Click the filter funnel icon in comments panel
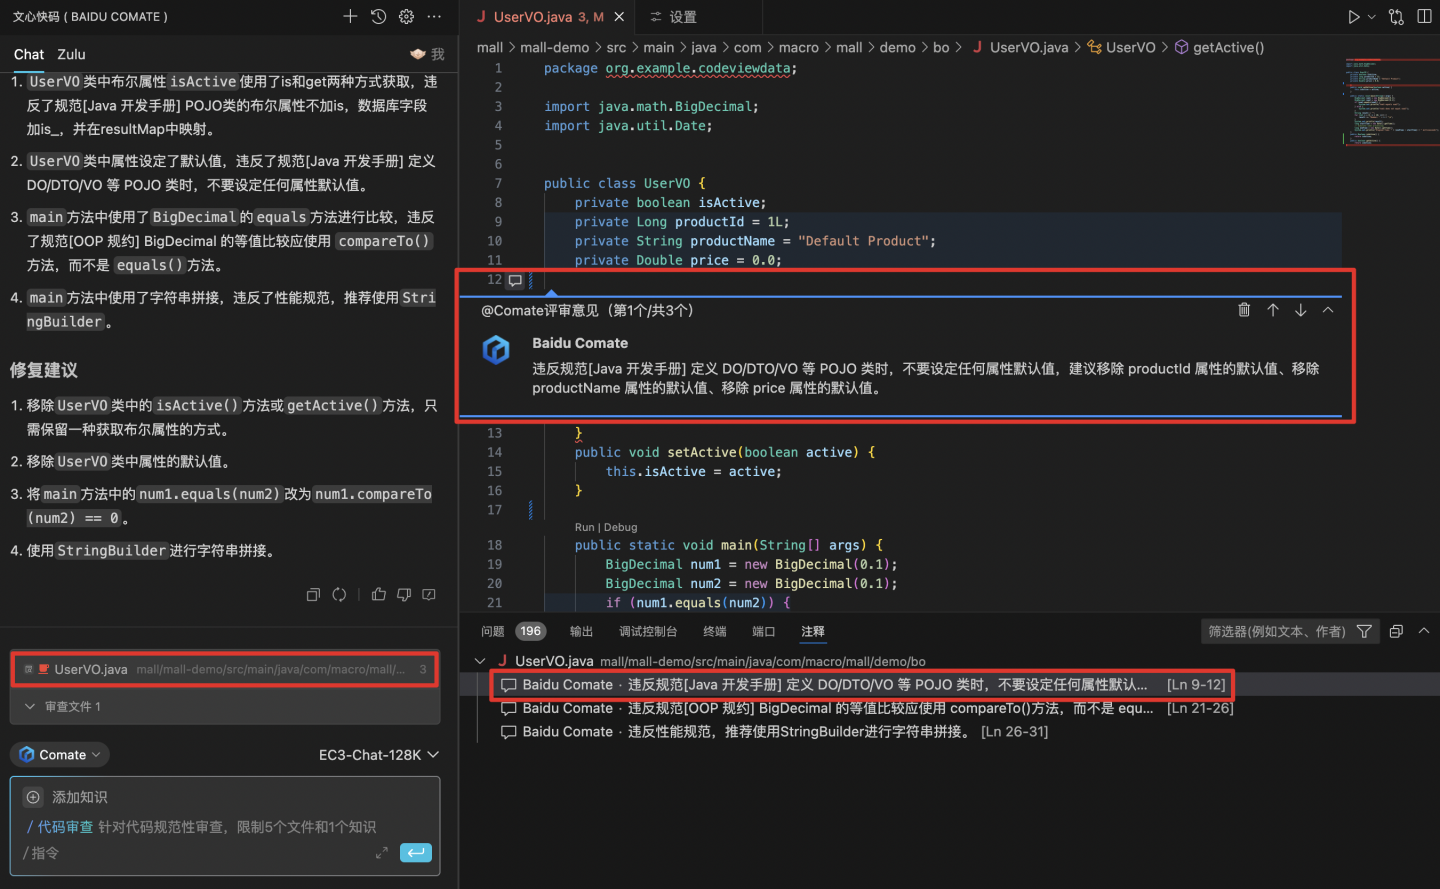This screenshot has height=889, width=1440. click(1364, 631)
